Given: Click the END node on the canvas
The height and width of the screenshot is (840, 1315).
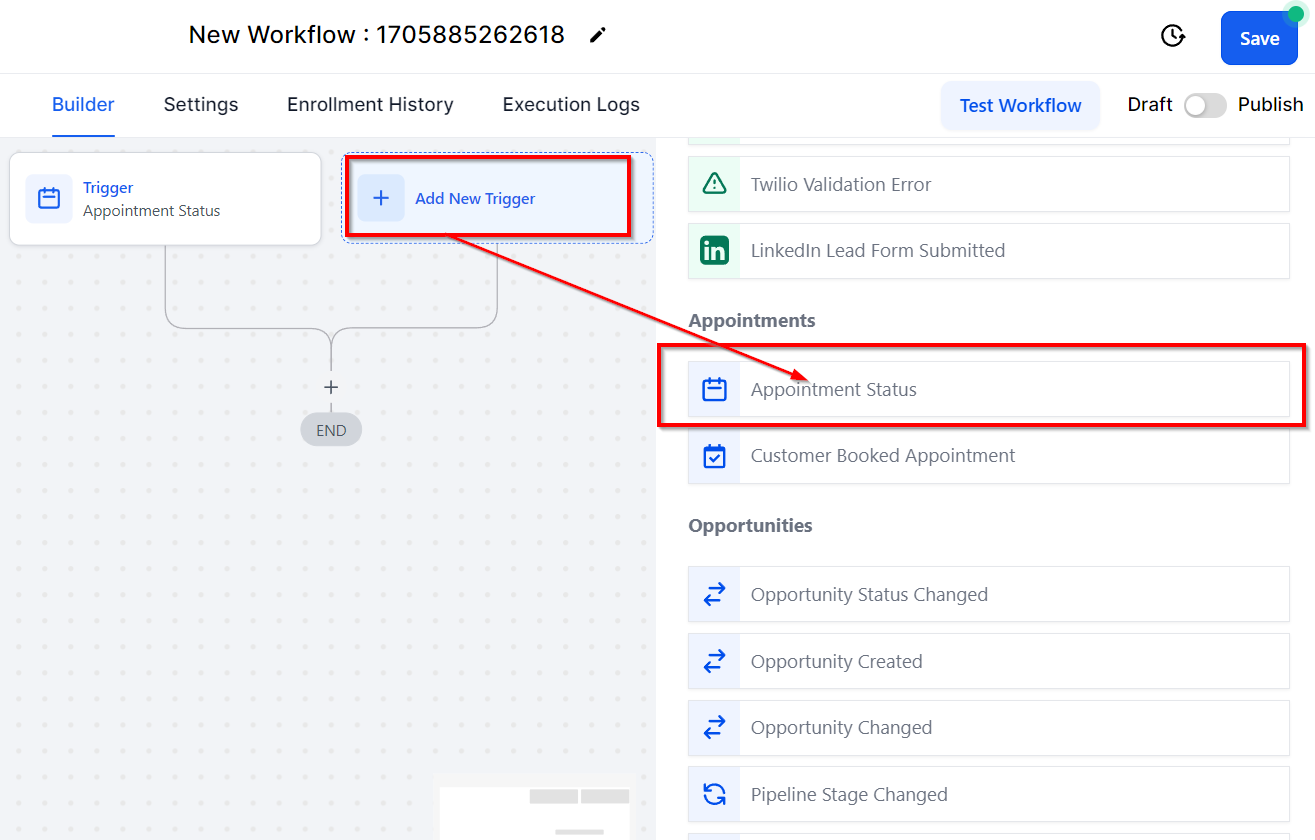Looking at the screenshot, I should pyautogui.click(x=331, y=430).
